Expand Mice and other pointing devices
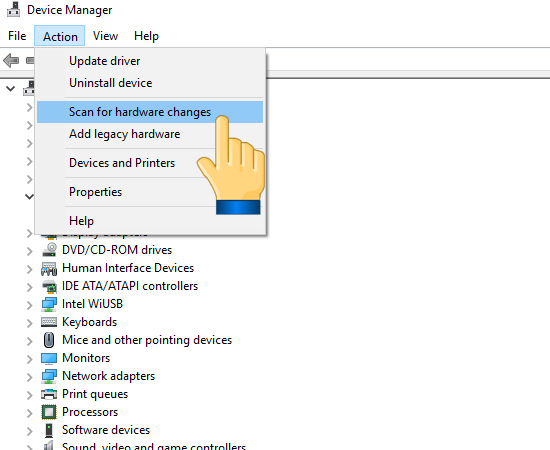Screen dimensions: 550x450 pyautogui.click(x=29, y=341)
